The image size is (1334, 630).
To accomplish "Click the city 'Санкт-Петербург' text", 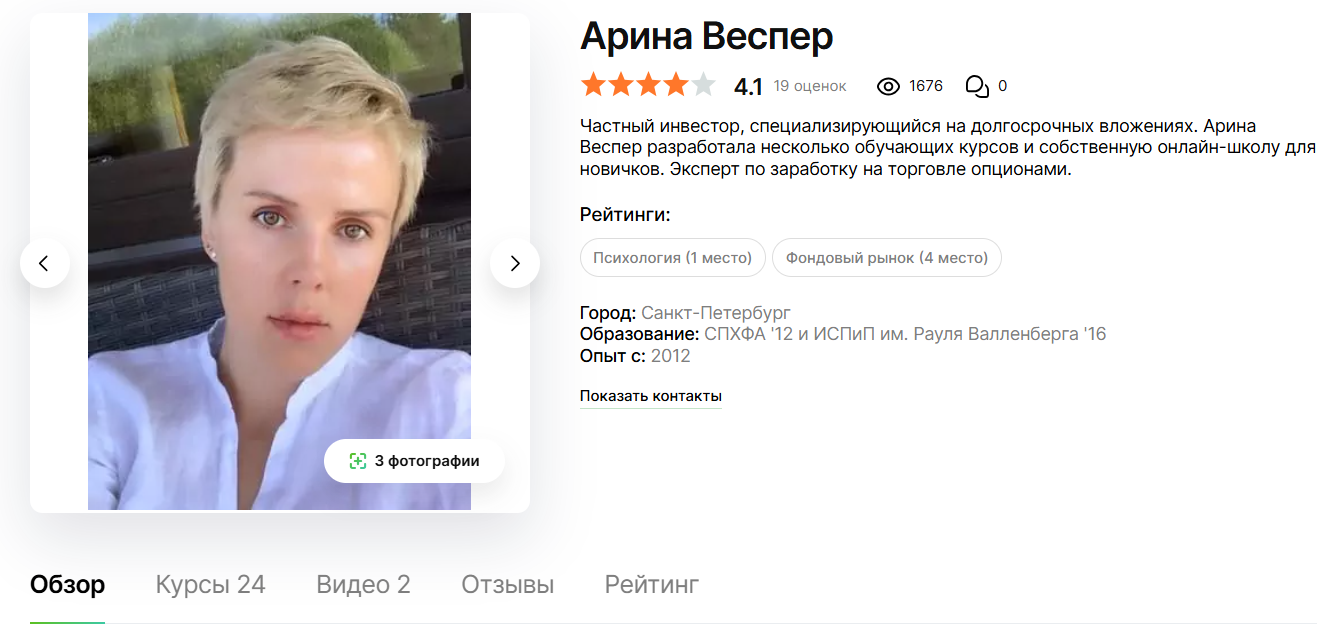I will pyautogui.click(x=716, y=313).
